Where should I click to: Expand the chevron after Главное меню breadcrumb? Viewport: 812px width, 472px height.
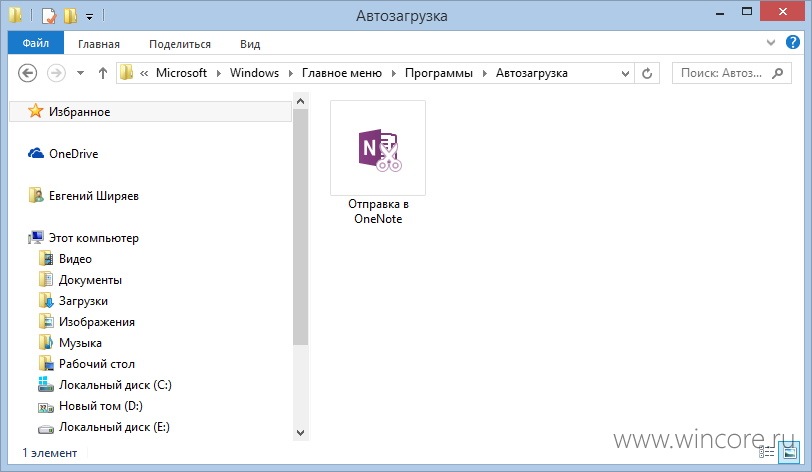click(x=394, y=73)
